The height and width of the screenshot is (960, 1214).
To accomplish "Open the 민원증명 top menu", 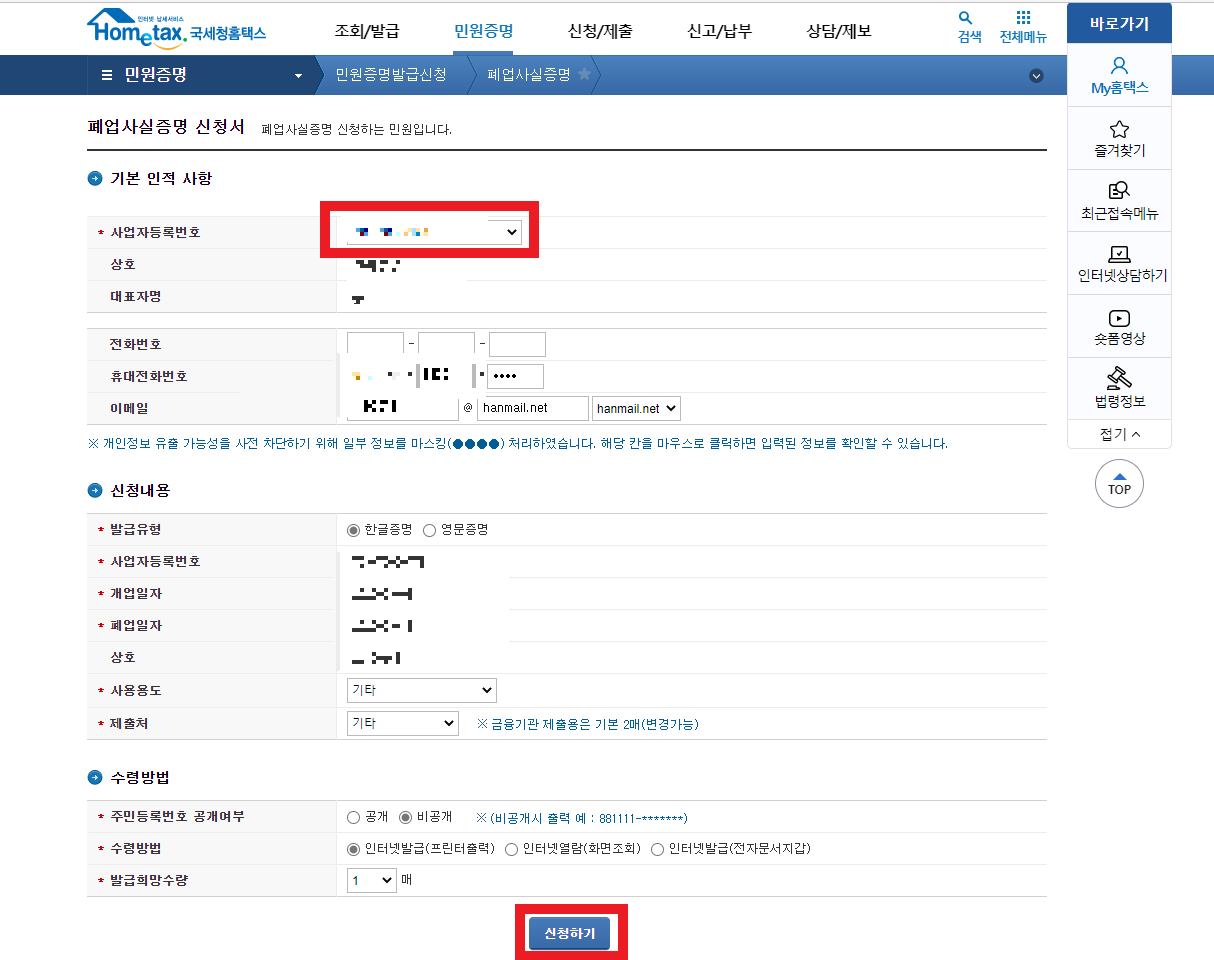I will [483, 31].
